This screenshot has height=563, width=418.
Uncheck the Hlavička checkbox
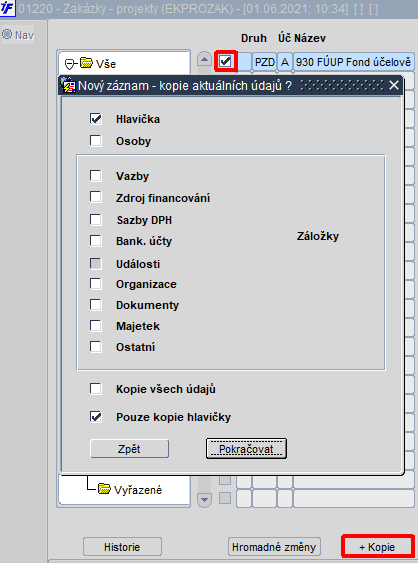click(96, 119)
